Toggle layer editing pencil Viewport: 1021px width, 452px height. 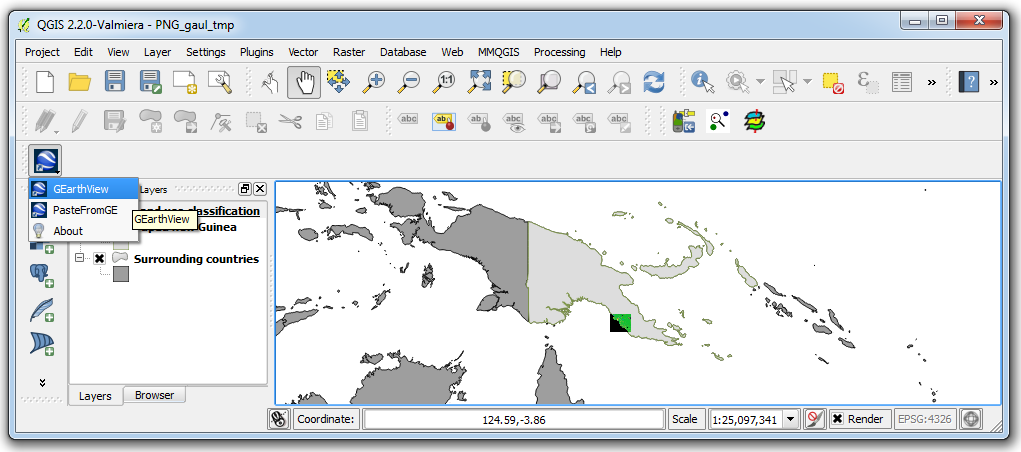79,121
